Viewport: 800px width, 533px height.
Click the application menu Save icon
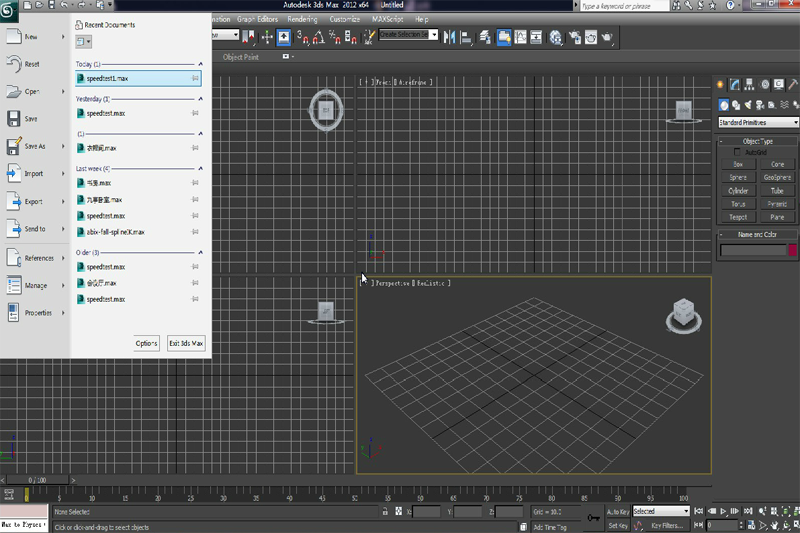pos(15,119)
